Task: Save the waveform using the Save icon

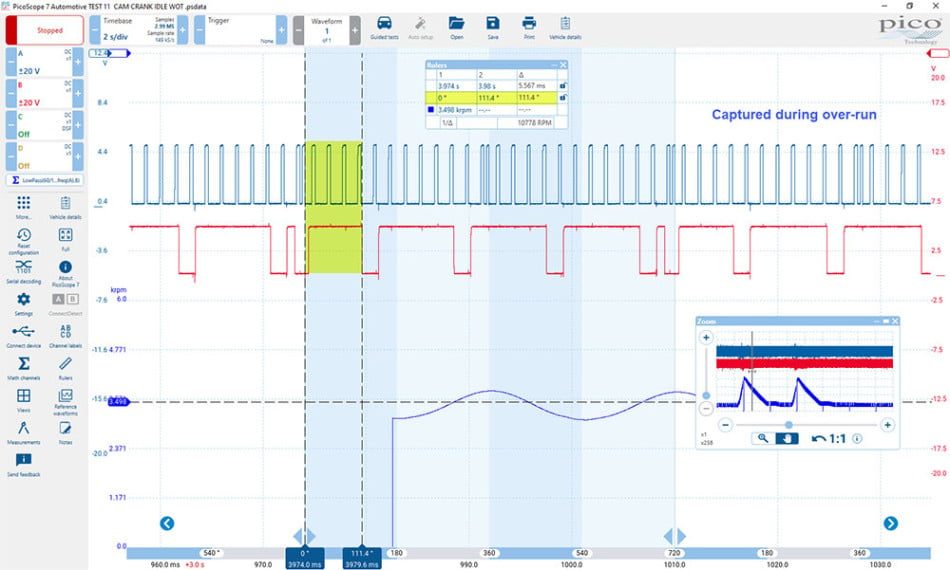Action: click(x=493, y=28)
